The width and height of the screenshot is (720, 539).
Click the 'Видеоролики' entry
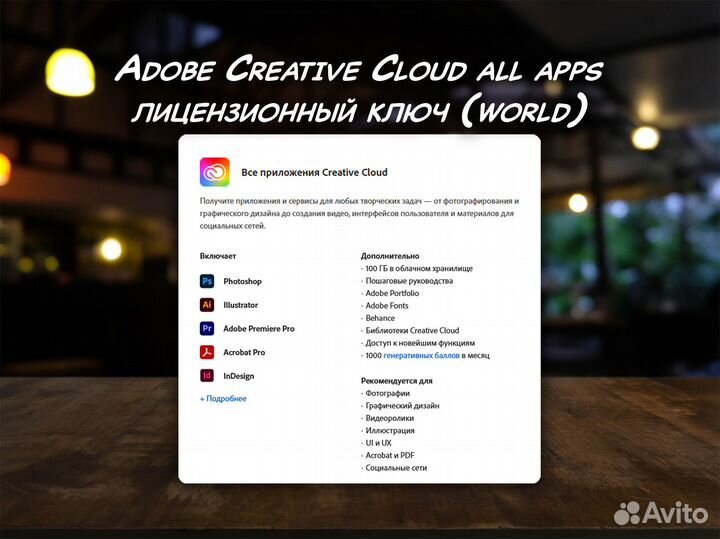(x=388, y=418)
